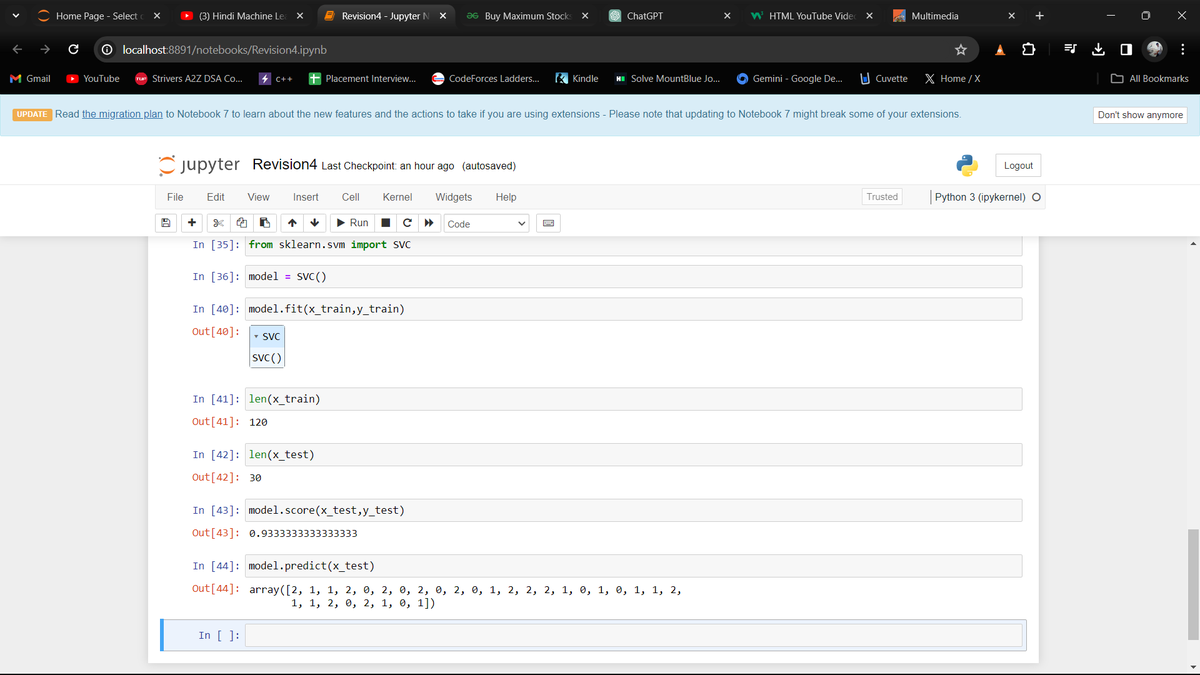This screenshot has height=675, width=1200.
Task: Click the Python 3 (ipykernel) kernel name
Action: [x=980, y=197]
